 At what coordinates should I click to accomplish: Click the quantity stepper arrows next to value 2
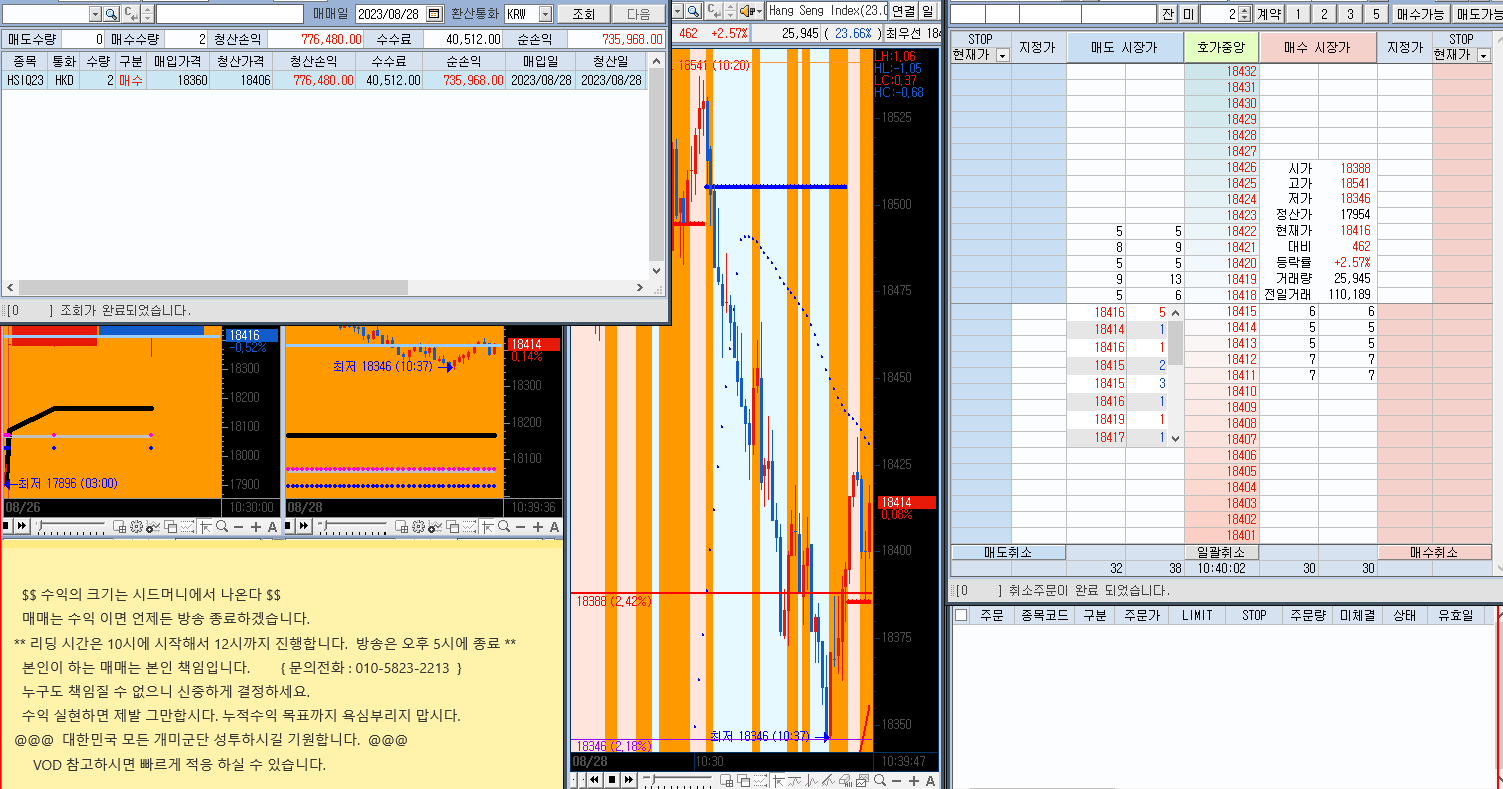pyautogui.click(x=1244, y=14)
